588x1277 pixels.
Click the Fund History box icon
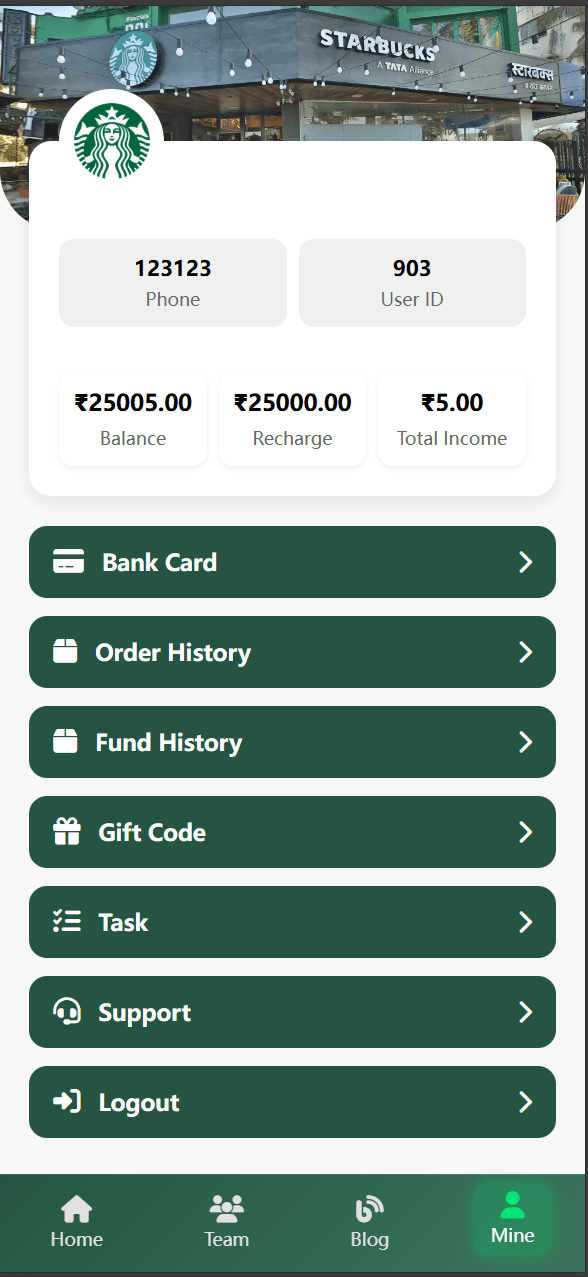click(65, 742)
